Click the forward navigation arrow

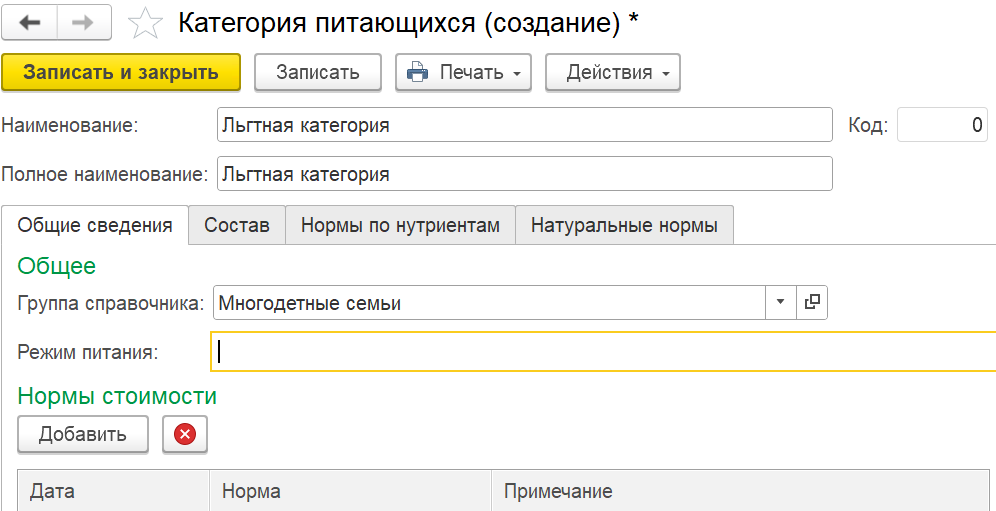(85, 23)
